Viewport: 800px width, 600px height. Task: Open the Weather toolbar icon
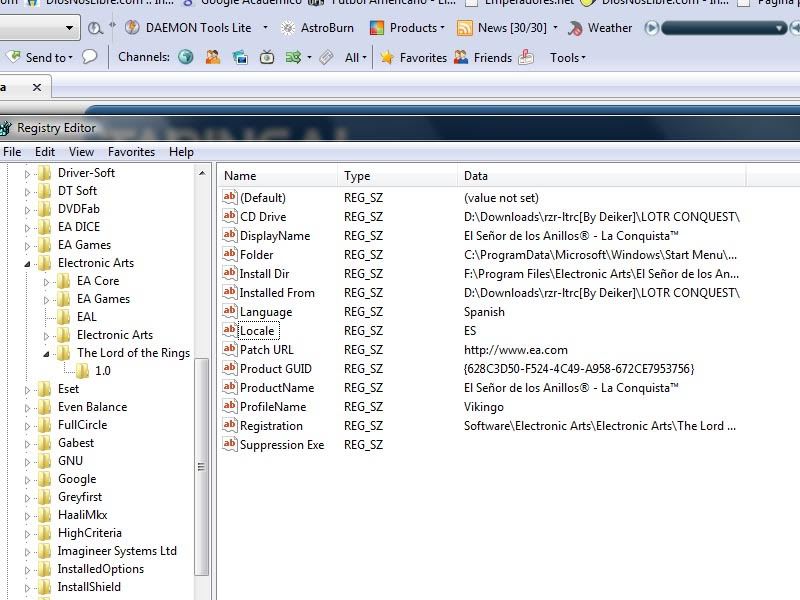click(x=575, y=29)
